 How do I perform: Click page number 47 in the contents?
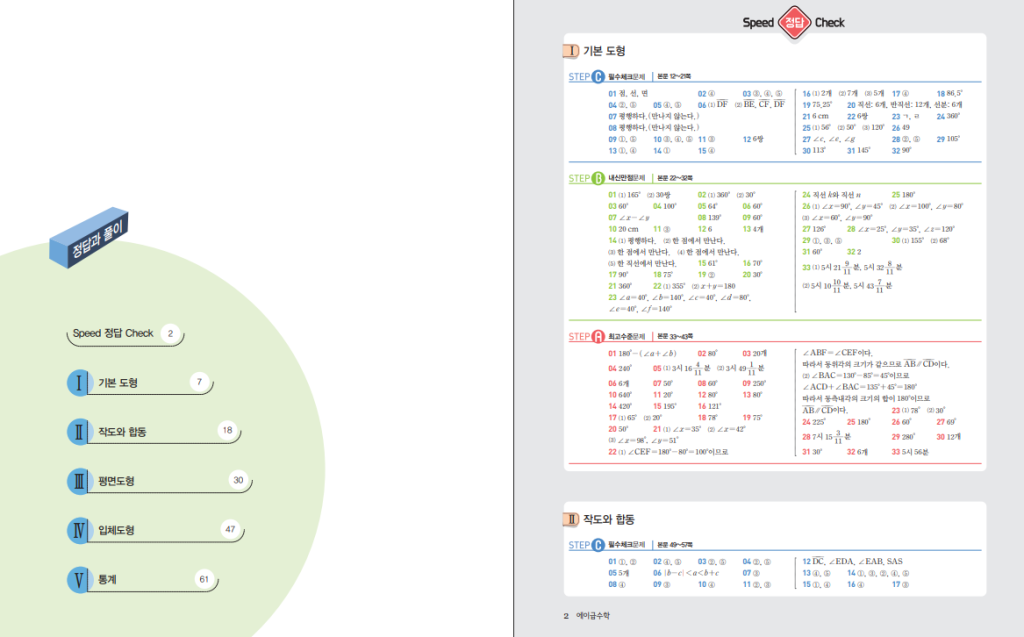click(x=230, y=529)
